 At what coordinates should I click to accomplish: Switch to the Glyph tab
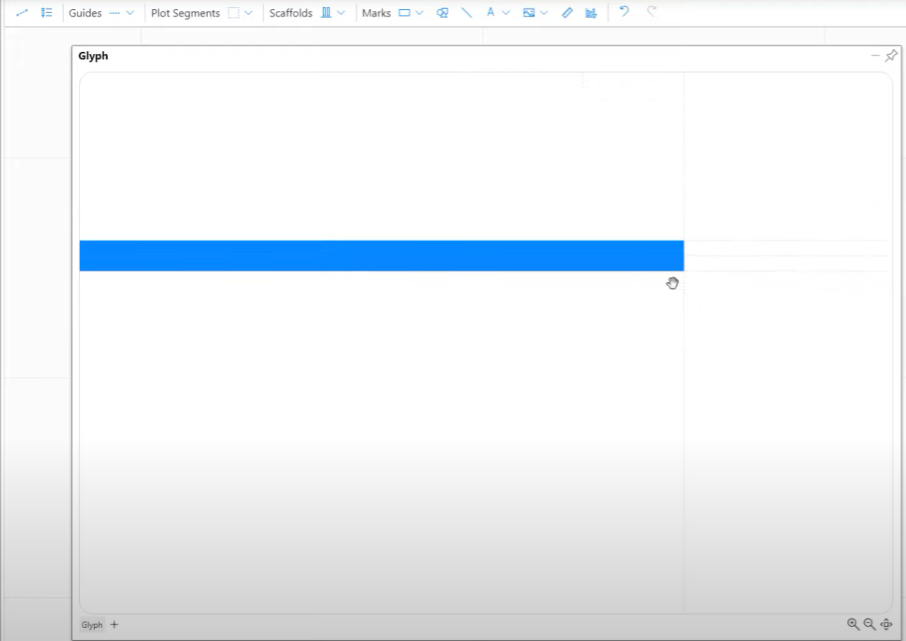click(x=92, y=625)
